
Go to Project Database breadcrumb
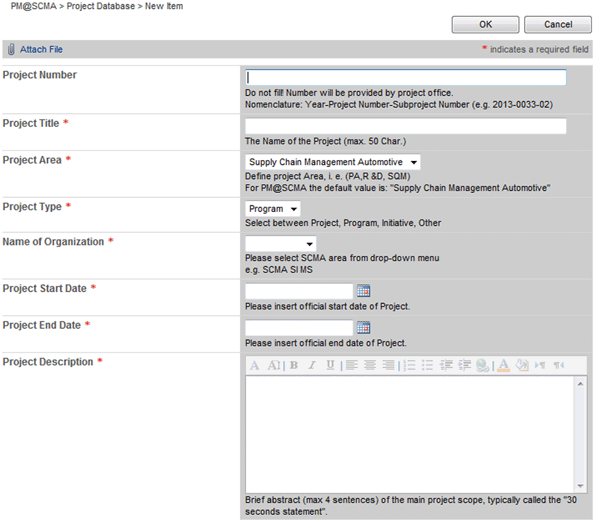point(101,6)
